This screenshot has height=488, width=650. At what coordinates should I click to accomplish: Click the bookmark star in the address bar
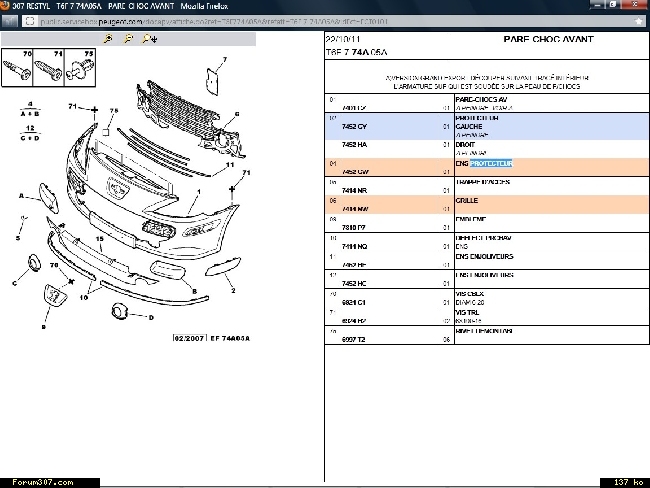click(x=639, y=21)
